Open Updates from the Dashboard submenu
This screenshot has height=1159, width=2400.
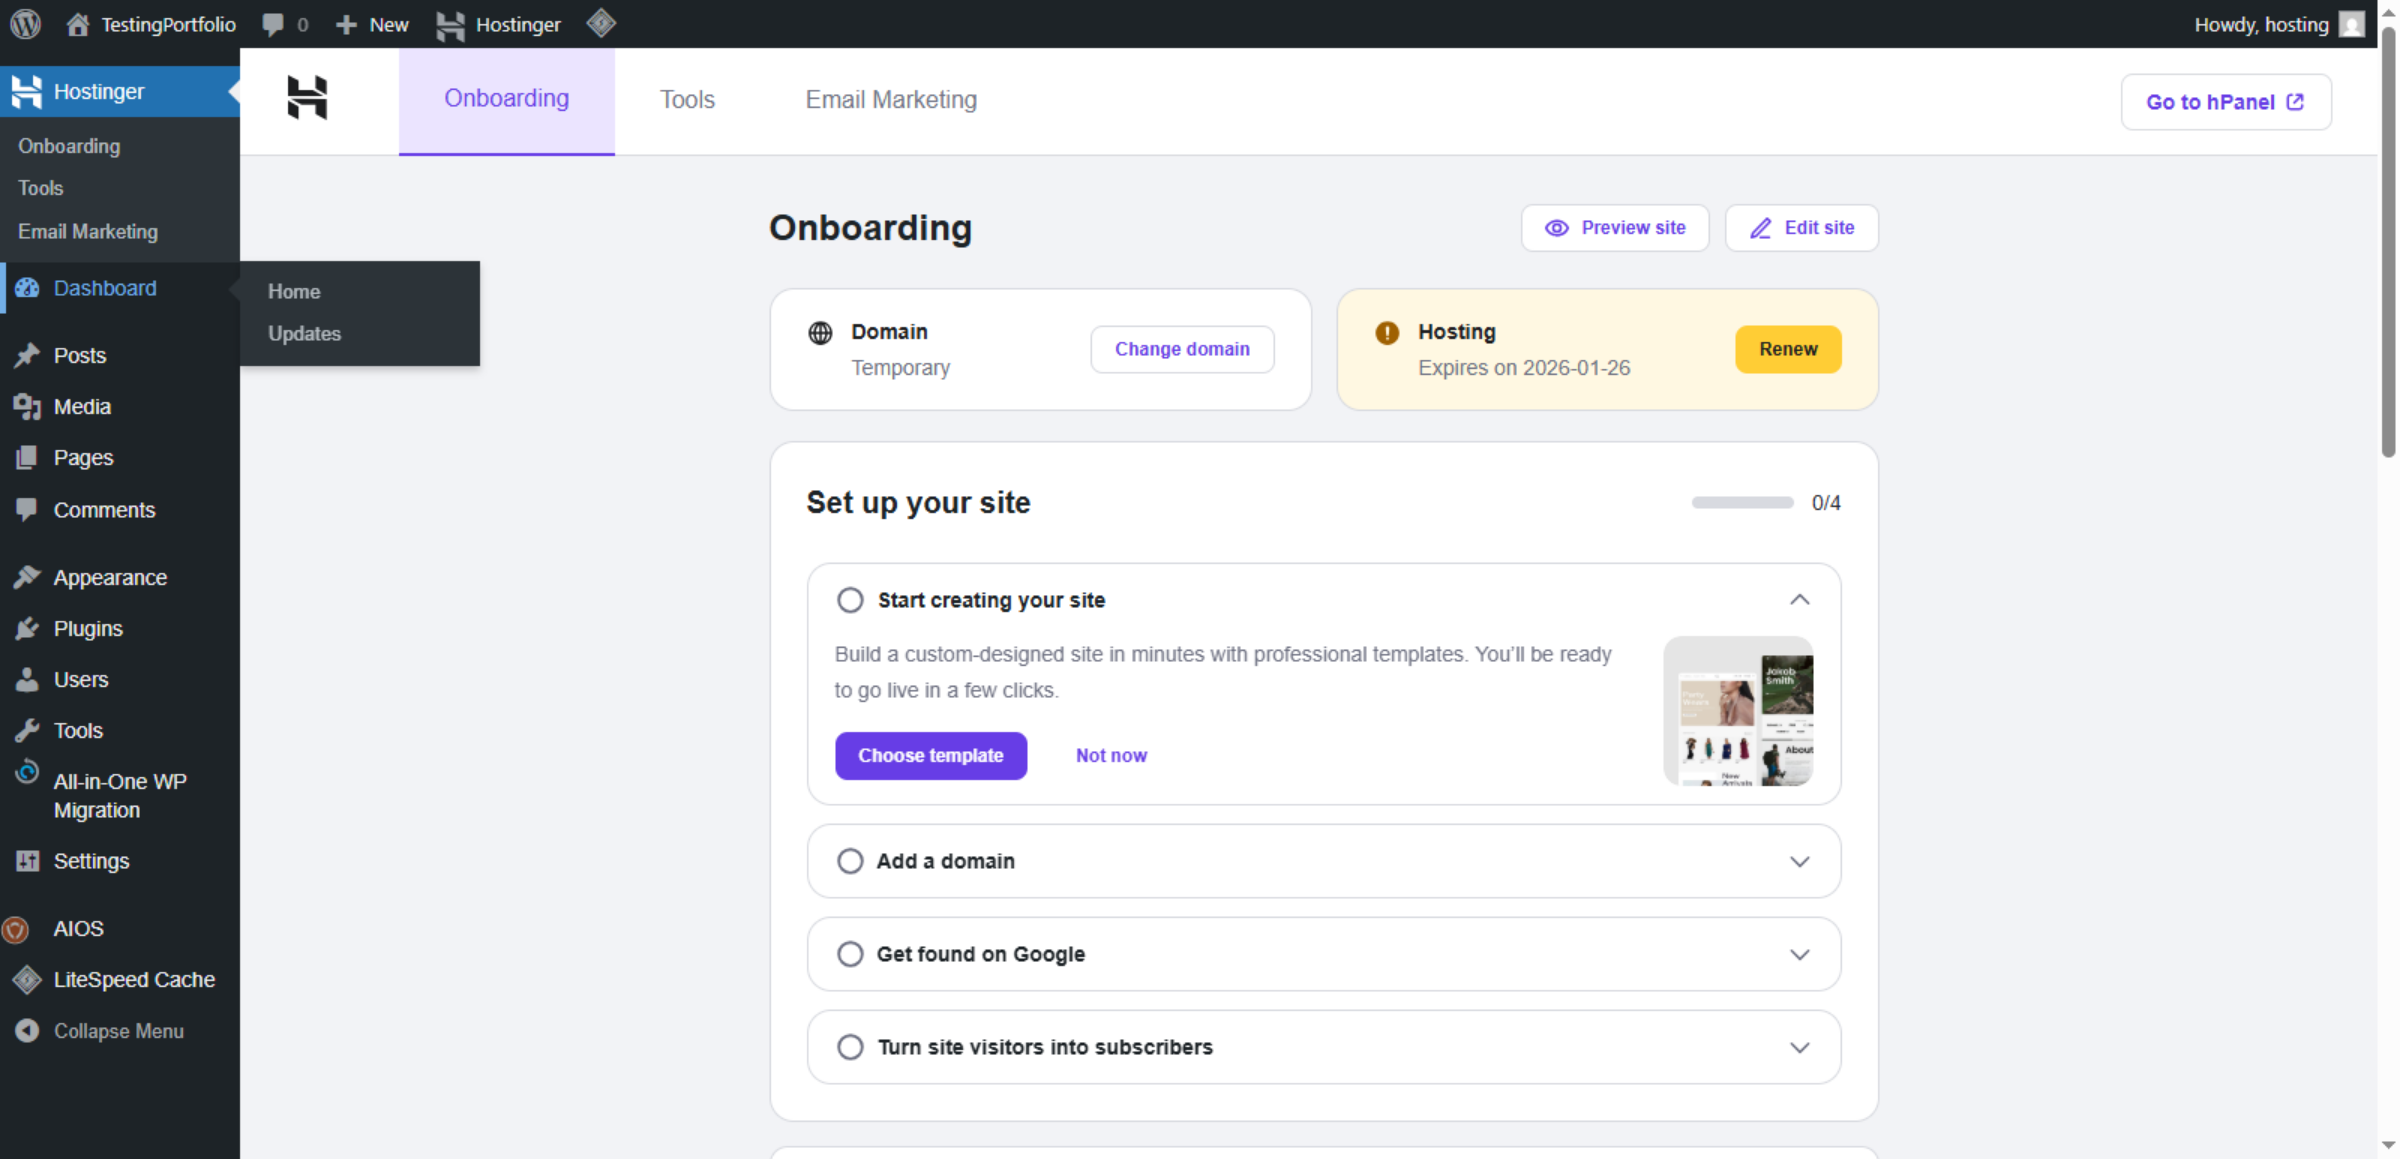(304, 333)
